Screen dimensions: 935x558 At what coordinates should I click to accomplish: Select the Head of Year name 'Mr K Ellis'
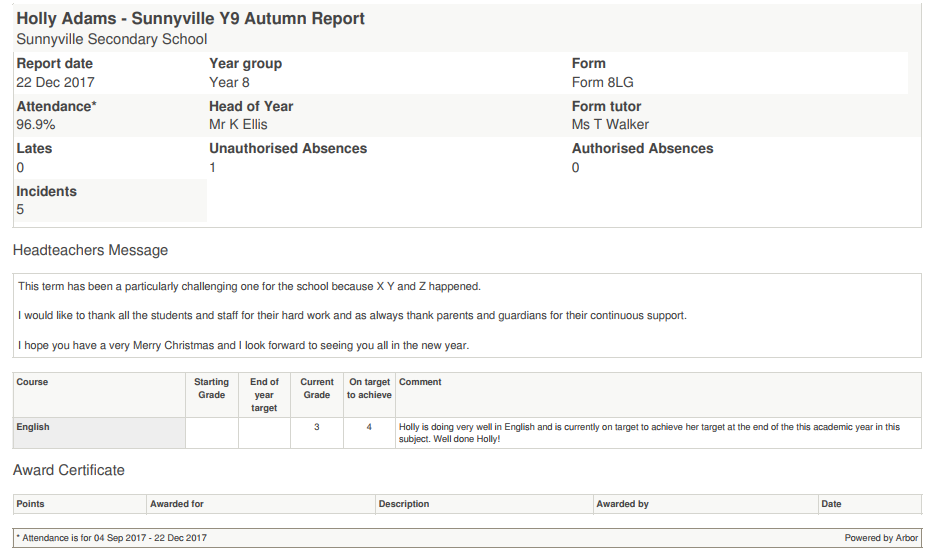[x=238, y=125]
